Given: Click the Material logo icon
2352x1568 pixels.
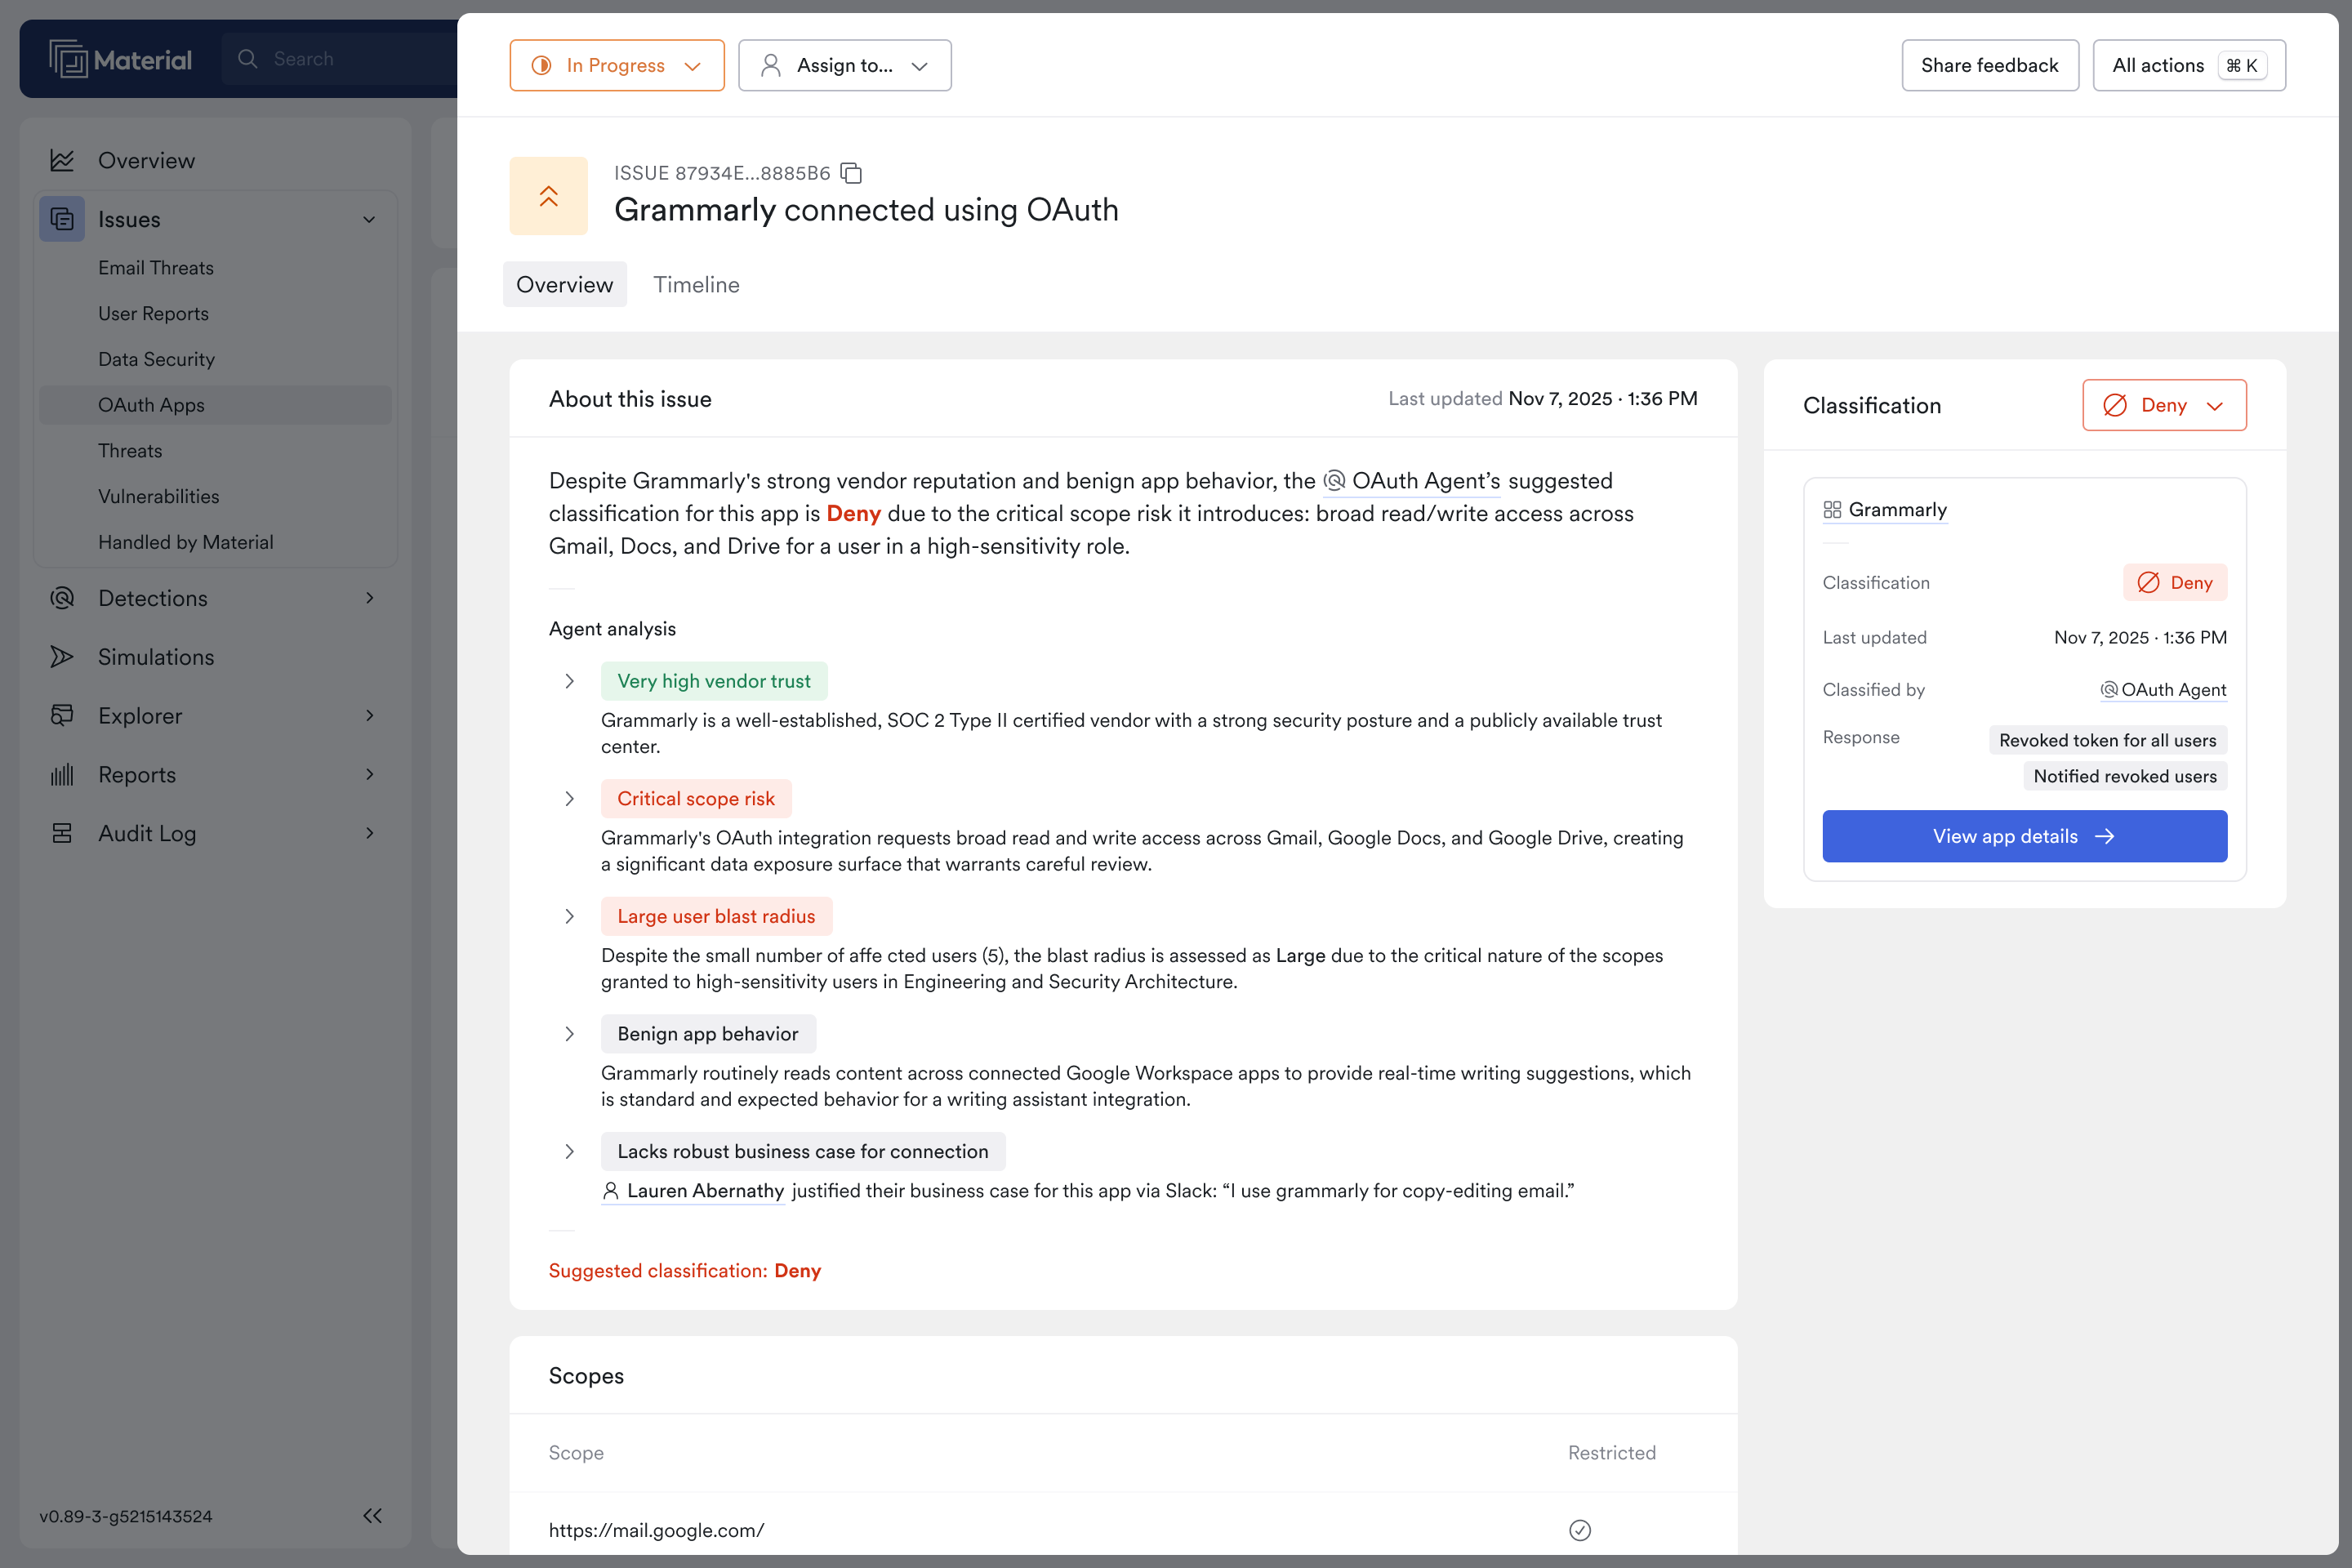Looking at the screenshot, I should tap(68, 59).
